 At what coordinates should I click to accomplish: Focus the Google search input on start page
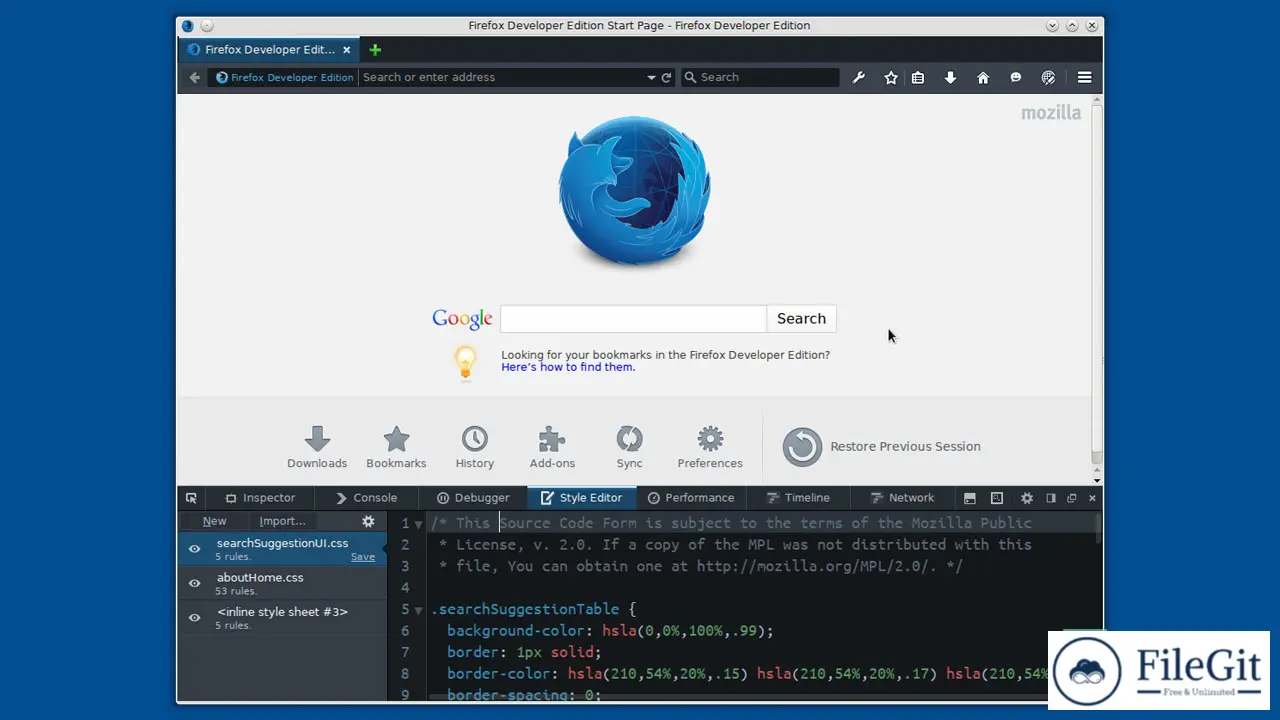tap(633, 318)
